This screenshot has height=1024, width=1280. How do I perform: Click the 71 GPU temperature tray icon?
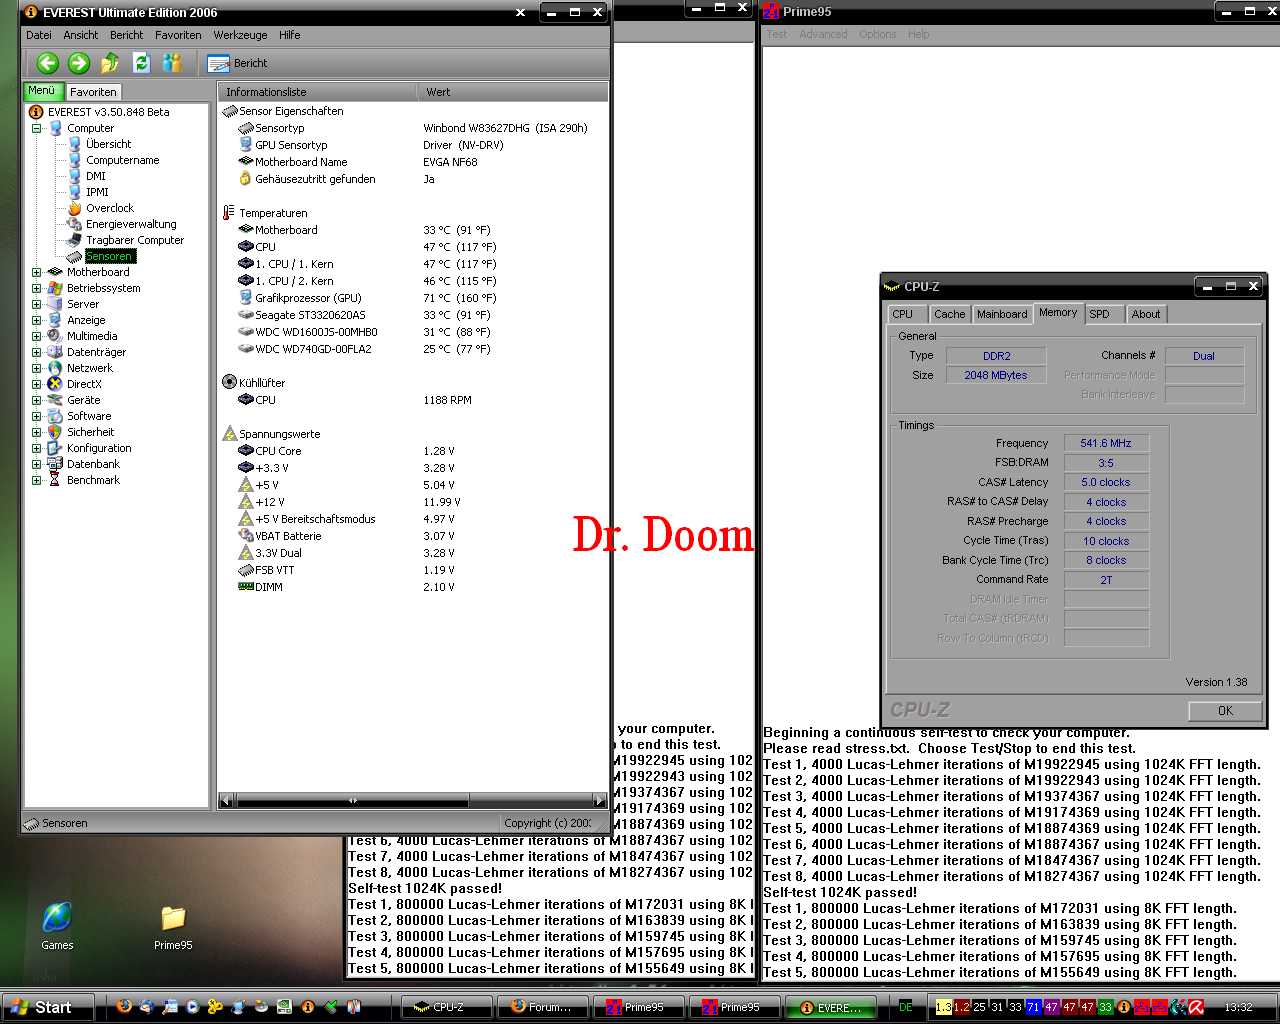coord(1033,1007)
